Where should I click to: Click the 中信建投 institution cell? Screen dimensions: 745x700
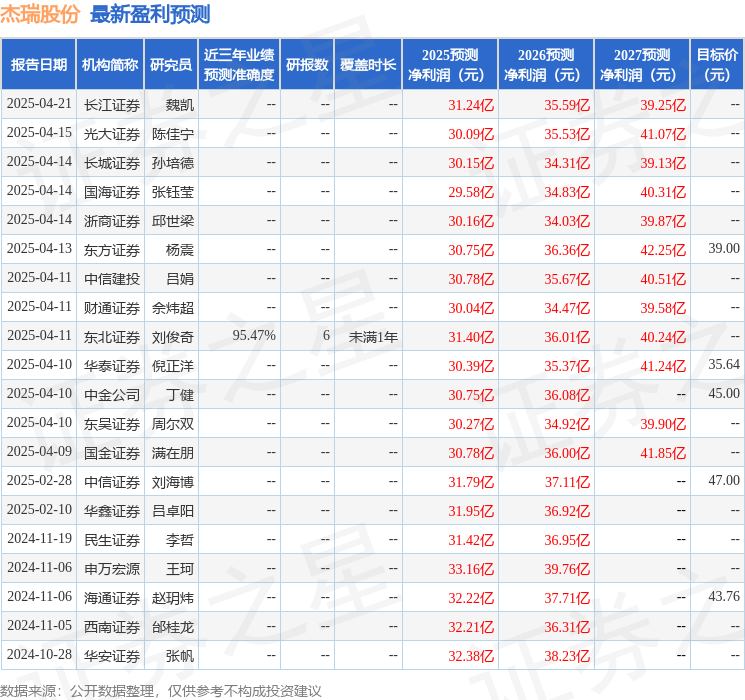click(112, 279)
